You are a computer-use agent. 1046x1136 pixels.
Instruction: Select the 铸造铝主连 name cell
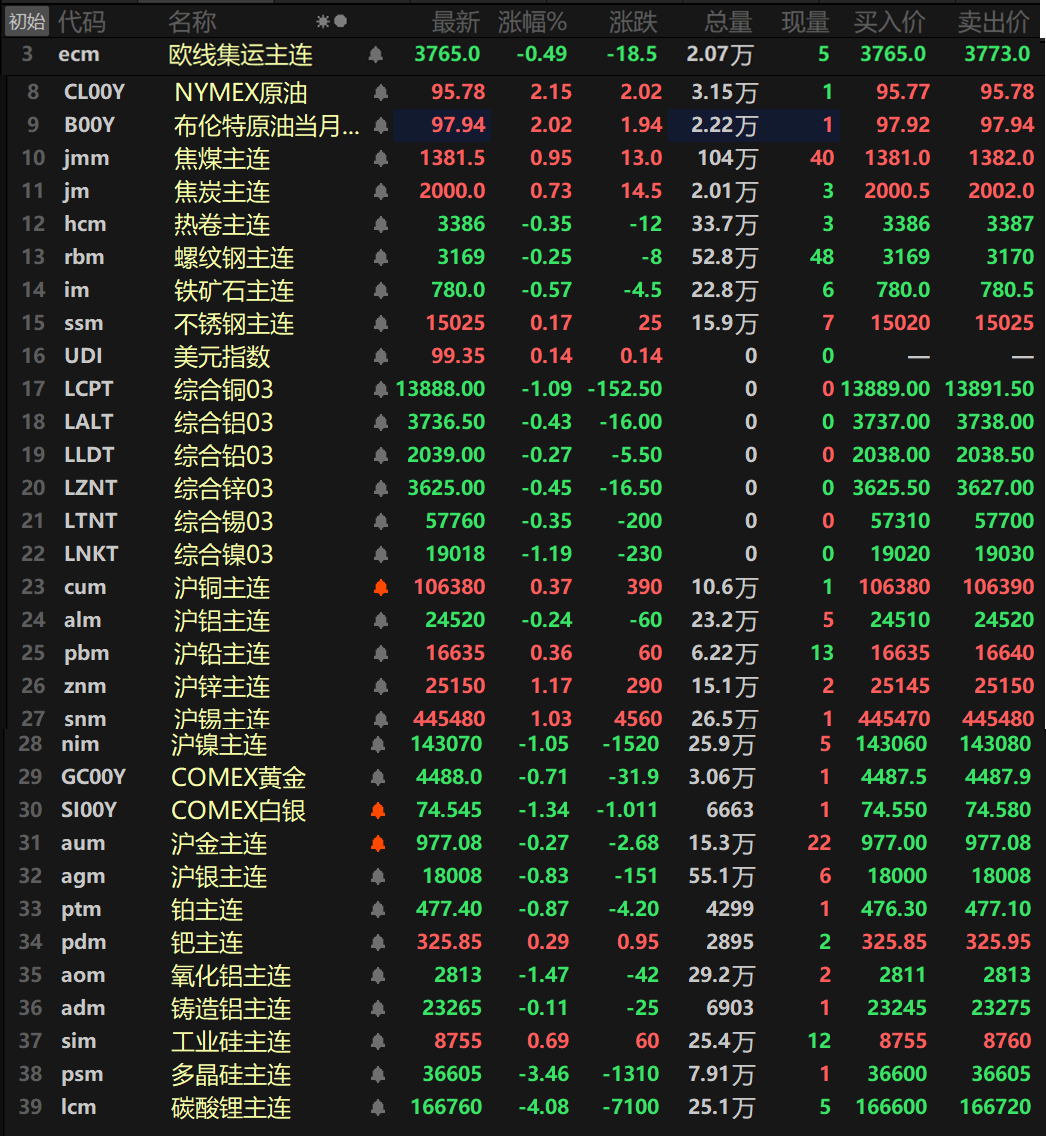[x=231, y=1009]
